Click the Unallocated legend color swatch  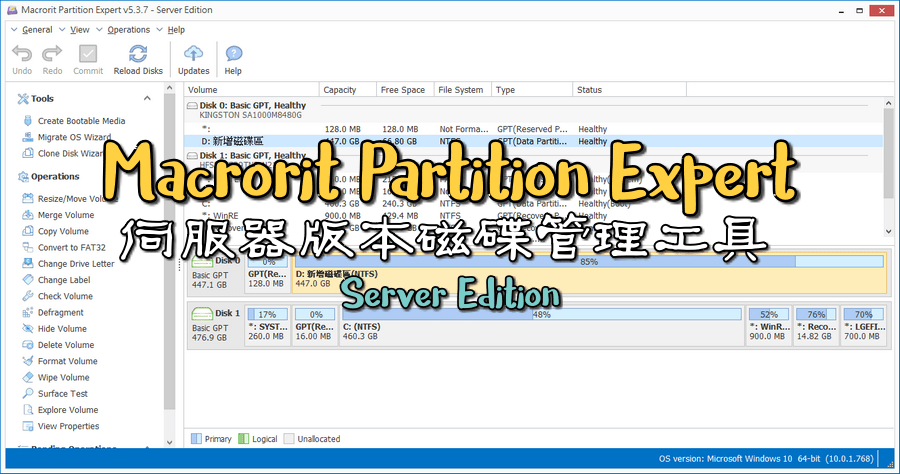pos(289,439)
